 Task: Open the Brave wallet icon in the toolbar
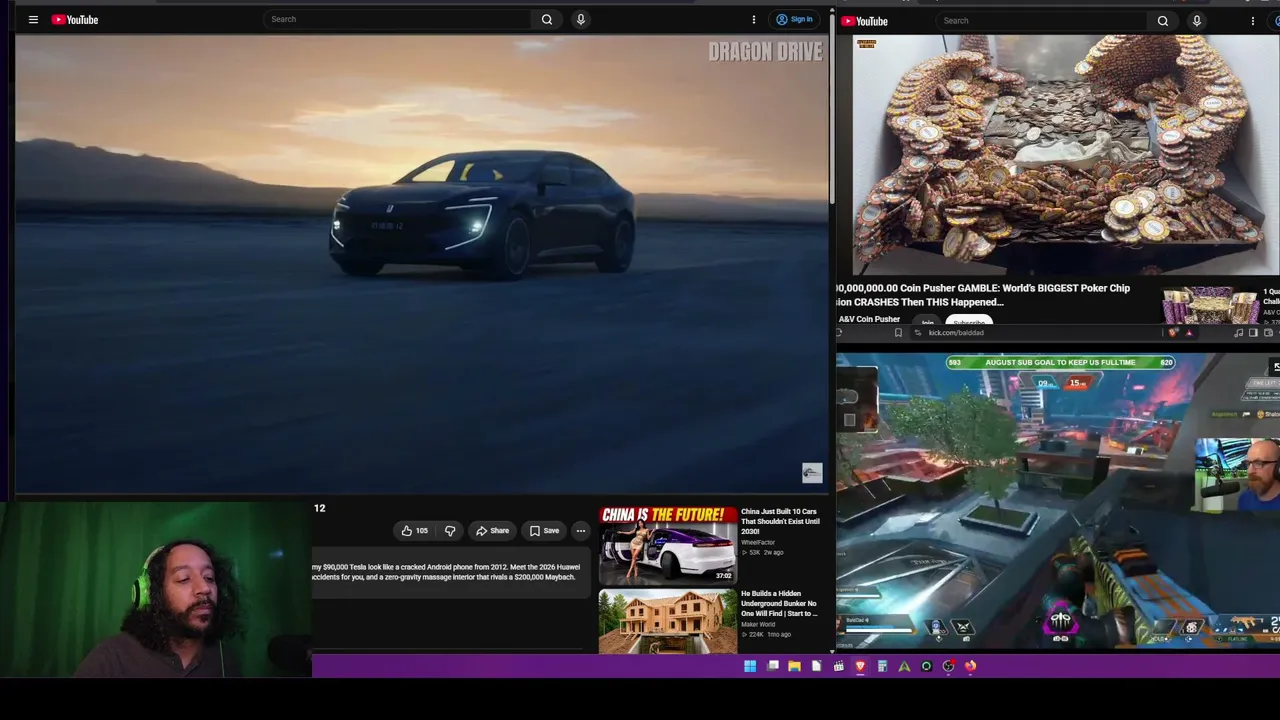pos(1268,333)
